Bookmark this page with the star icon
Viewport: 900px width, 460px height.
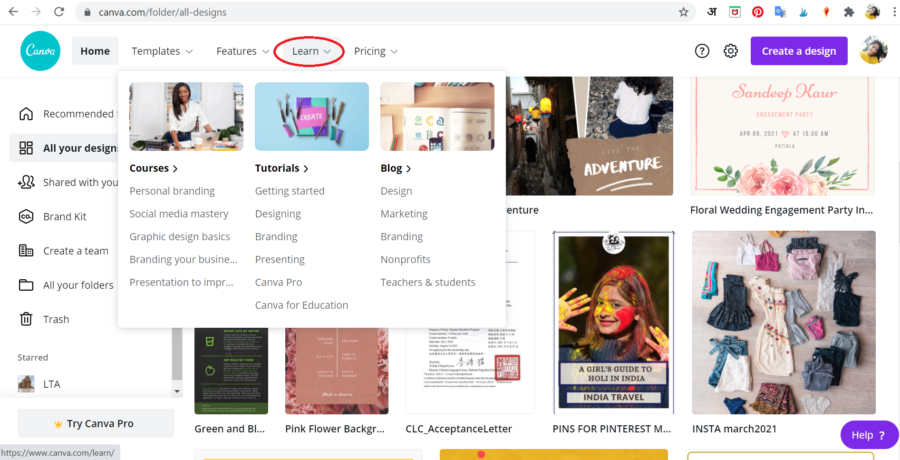tap(684, 12)
